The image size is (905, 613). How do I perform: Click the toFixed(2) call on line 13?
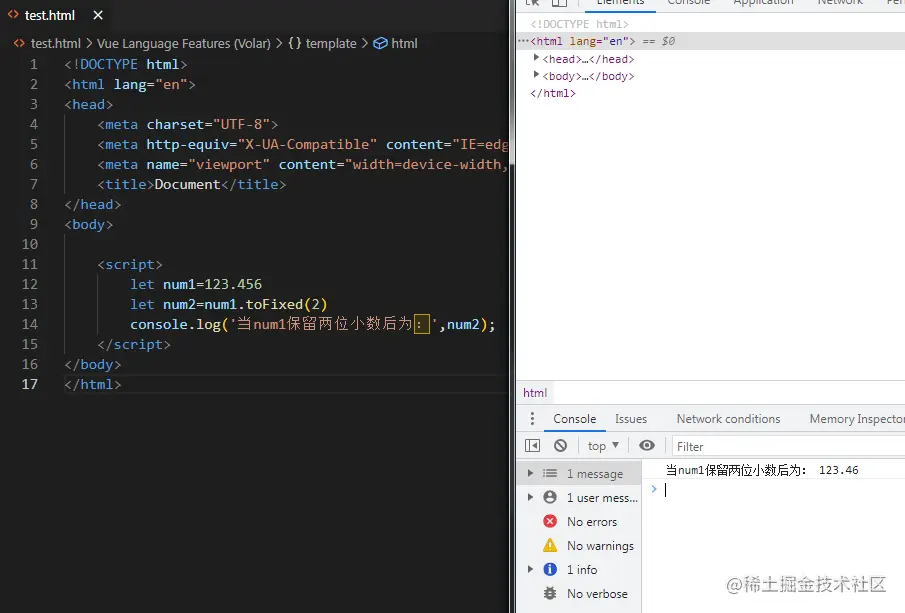pyautogui.click(x=287, y=304)
